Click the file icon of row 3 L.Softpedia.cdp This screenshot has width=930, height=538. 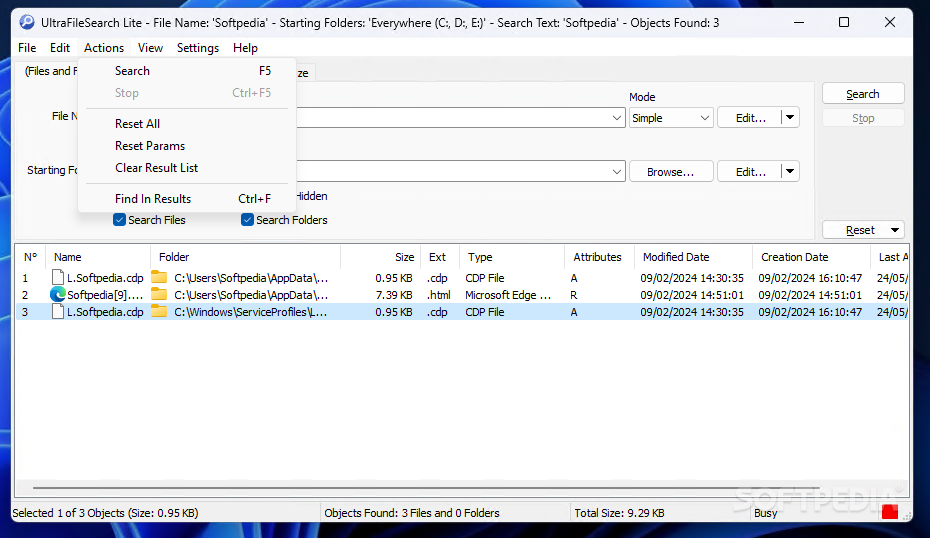[58, 311]
